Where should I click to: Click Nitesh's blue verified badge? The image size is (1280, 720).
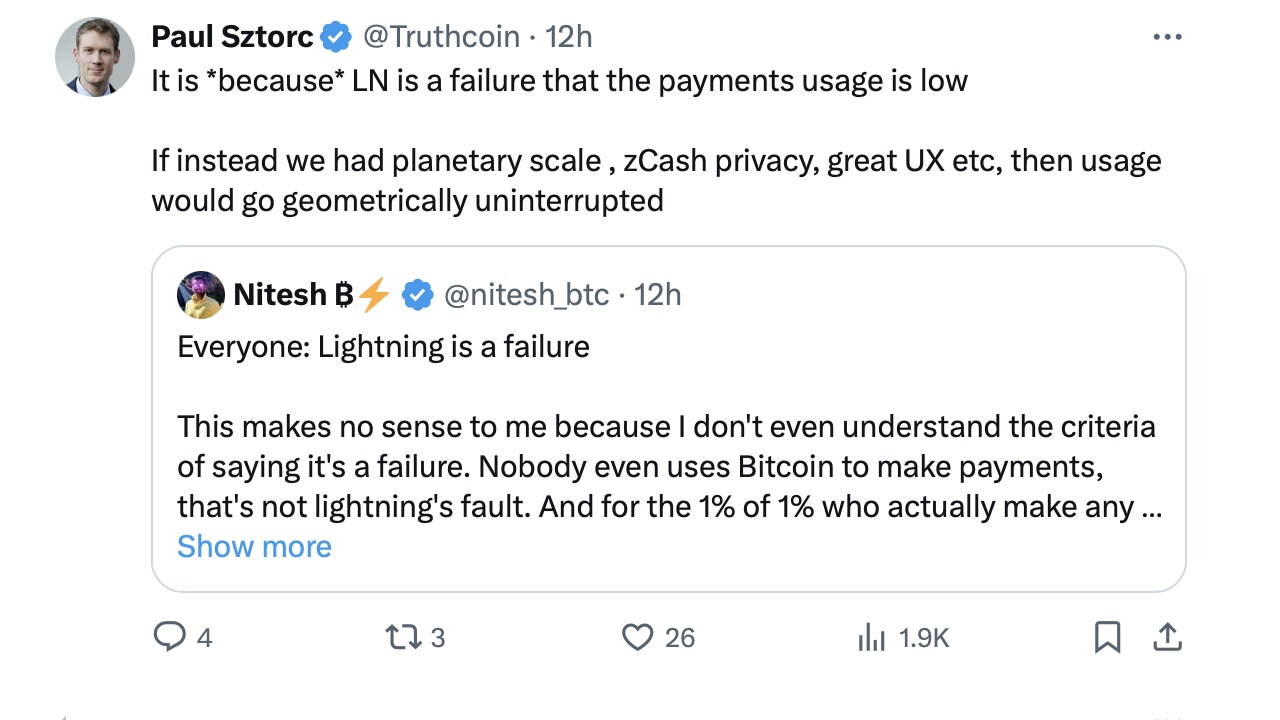click(417, 295)
